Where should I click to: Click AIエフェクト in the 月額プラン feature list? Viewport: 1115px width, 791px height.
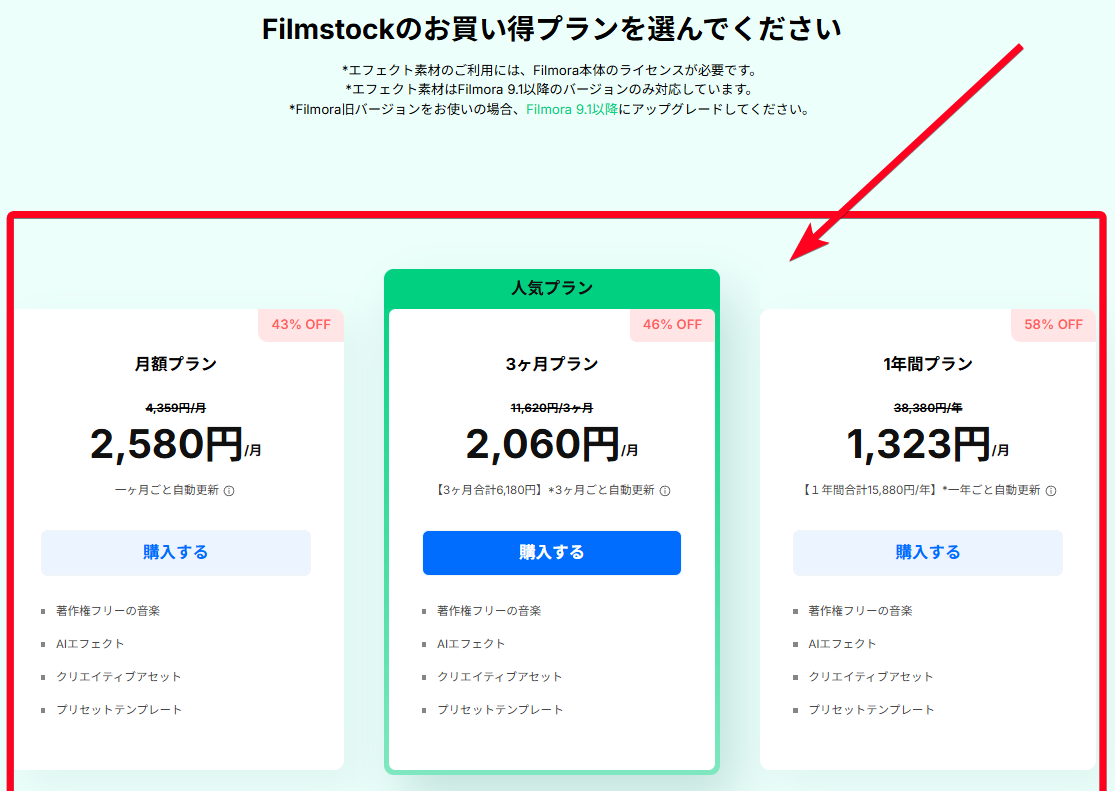(x=90, y=644)
